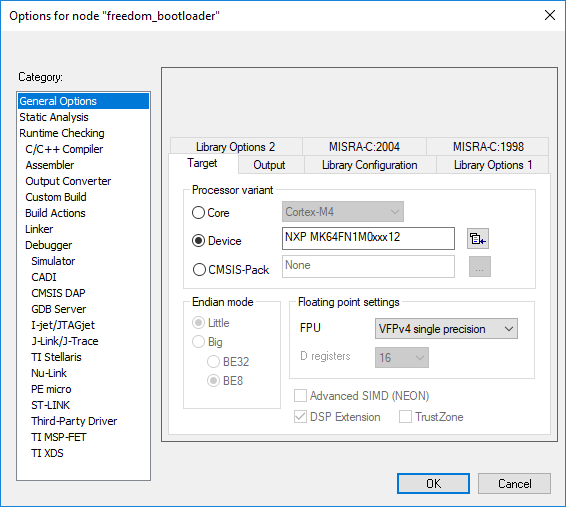
Task: Click the CMSIS-Pack browse ellipsis button
Action: (x=479, y=266)
